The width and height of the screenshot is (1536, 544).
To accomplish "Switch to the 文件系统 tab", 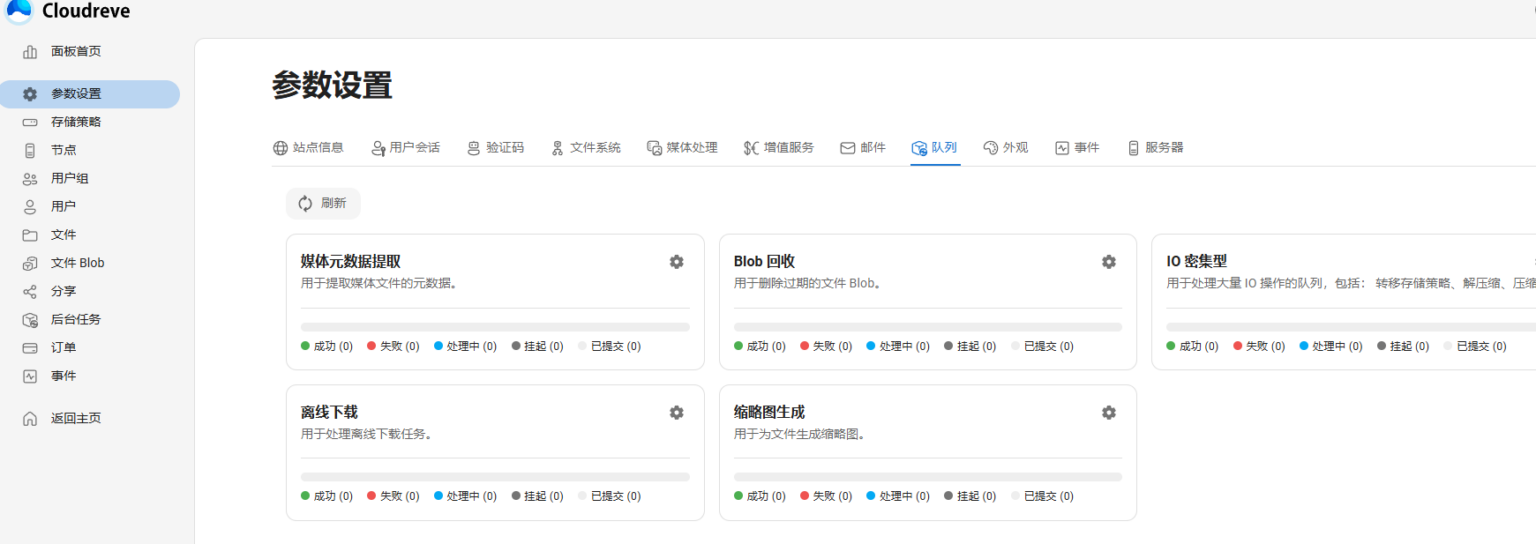I will (586, 148).
